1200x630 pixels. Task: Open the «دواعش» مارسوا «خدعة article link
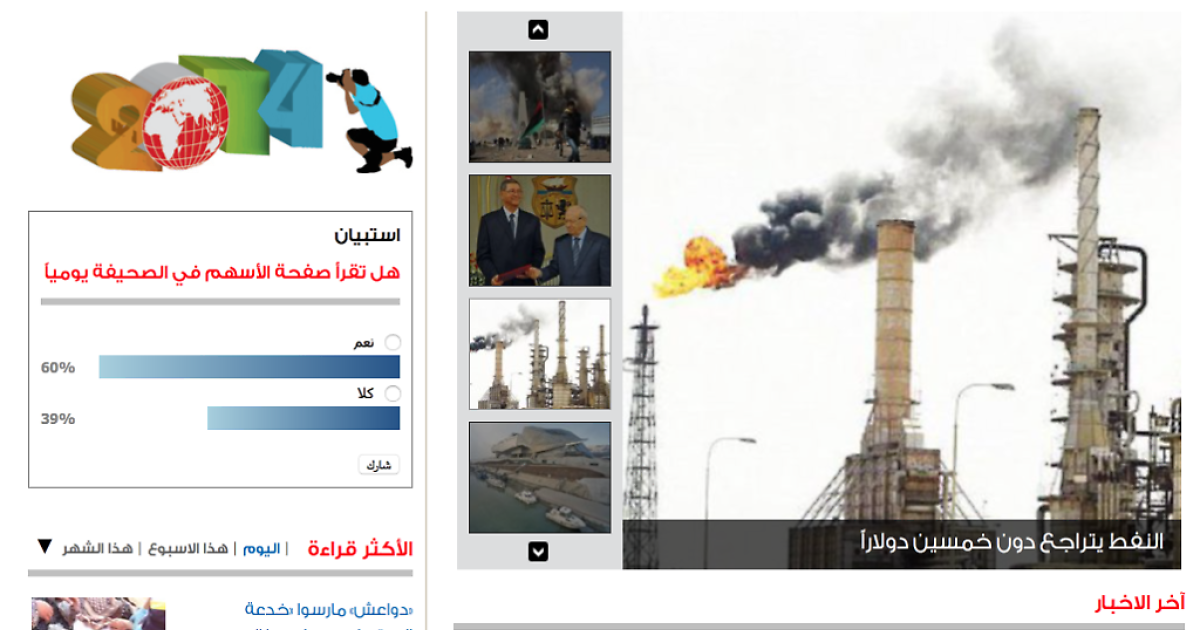pyautogui.click(x=329, y=609)
